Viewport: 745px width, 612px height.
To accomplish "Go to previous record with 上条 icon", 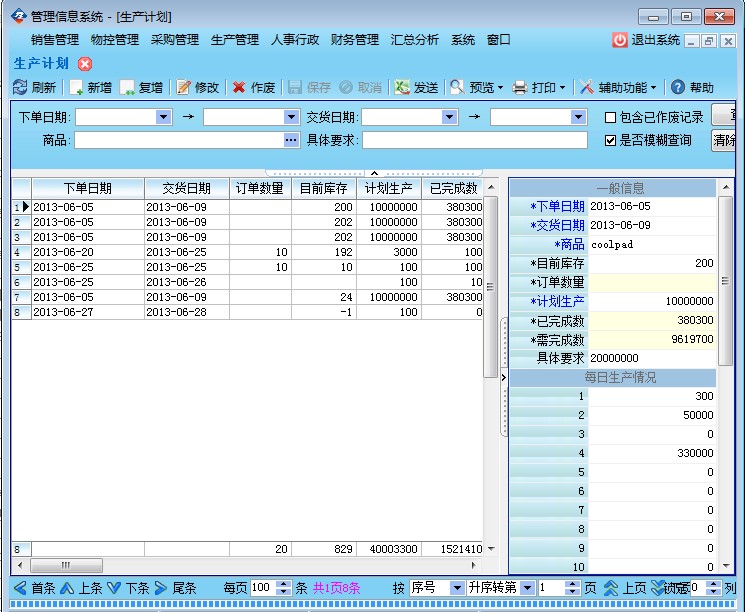I will pos(67,588).
